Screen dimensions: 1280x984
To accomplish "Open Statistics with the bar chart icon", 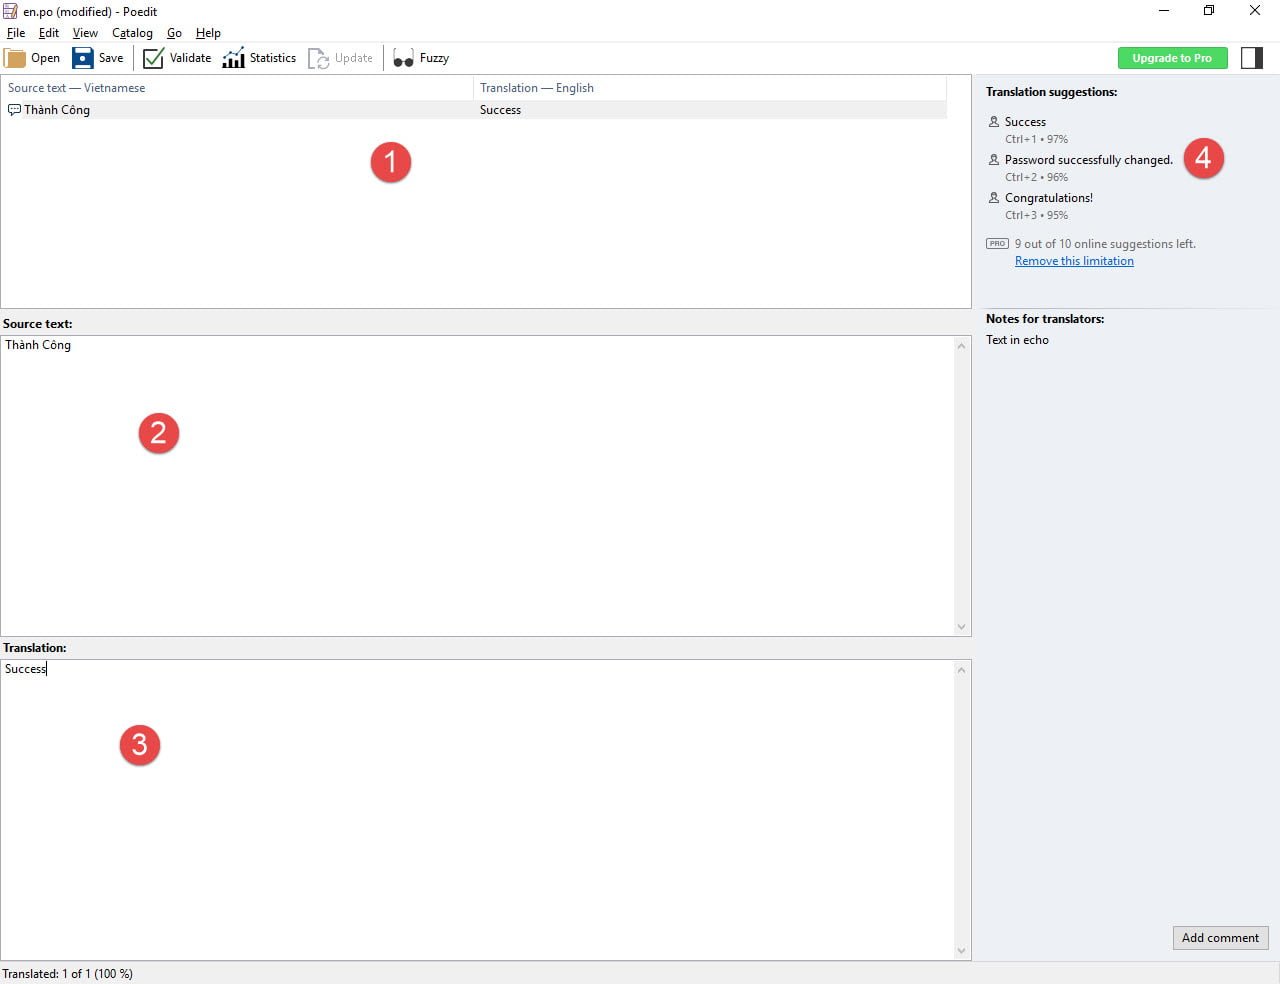I will (234, 58).
